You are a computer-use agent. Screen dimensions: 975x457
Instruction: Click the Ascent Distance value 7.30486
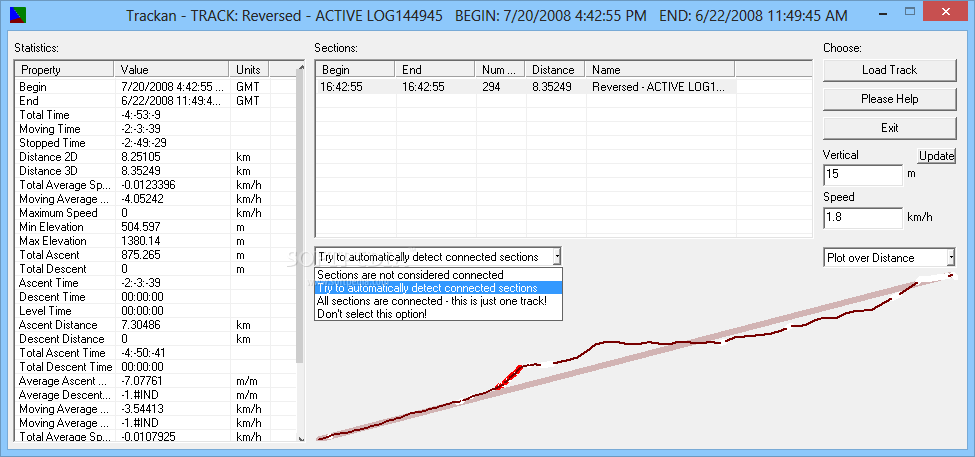(x=140, y=325)
